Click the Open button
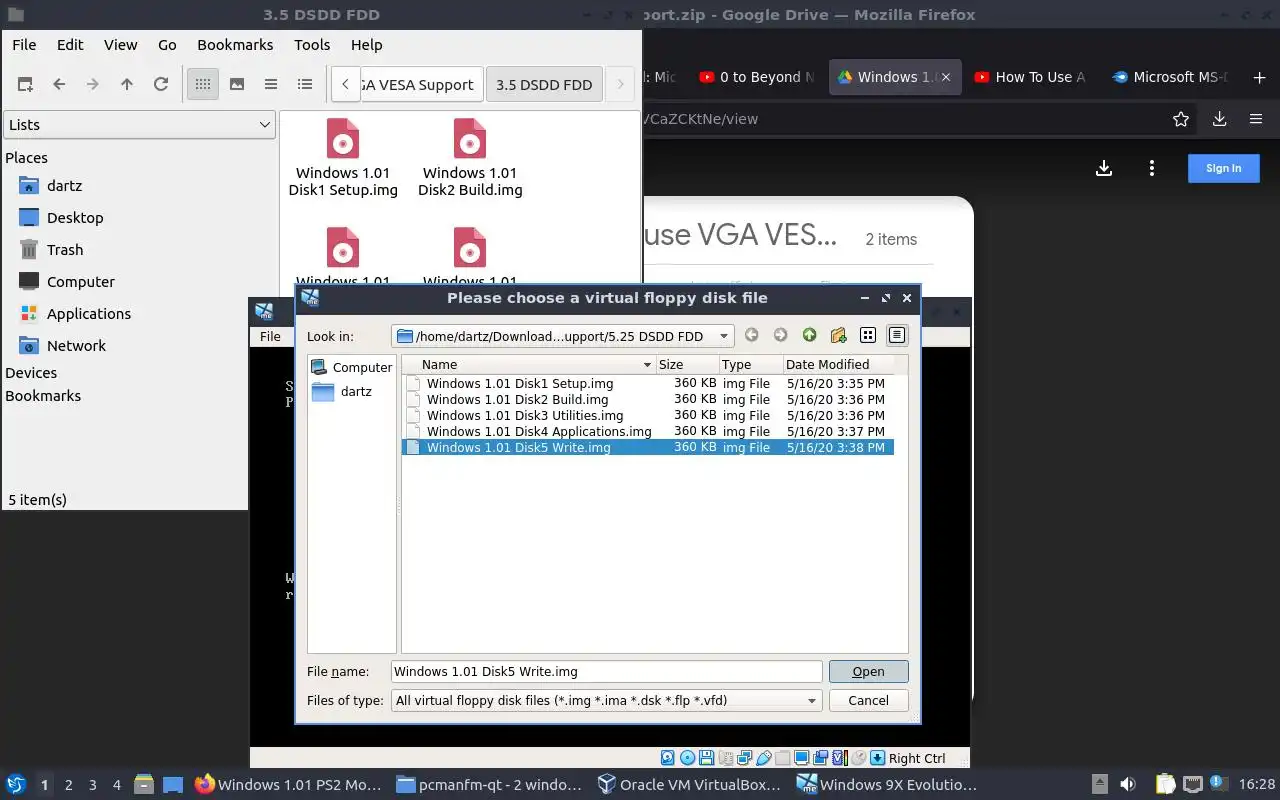The width and height of the screenshot is (1280, 800). (x=868, y=672)
